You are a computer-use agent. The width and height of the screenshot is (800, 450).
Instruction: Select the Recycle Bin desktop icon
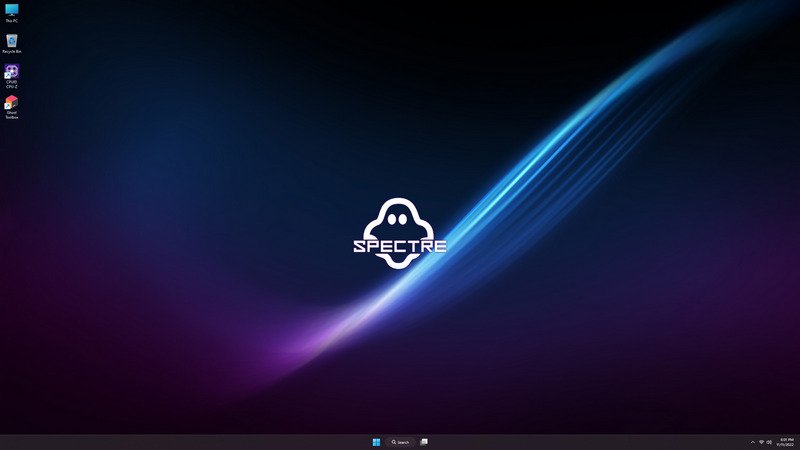pos(12,43)
